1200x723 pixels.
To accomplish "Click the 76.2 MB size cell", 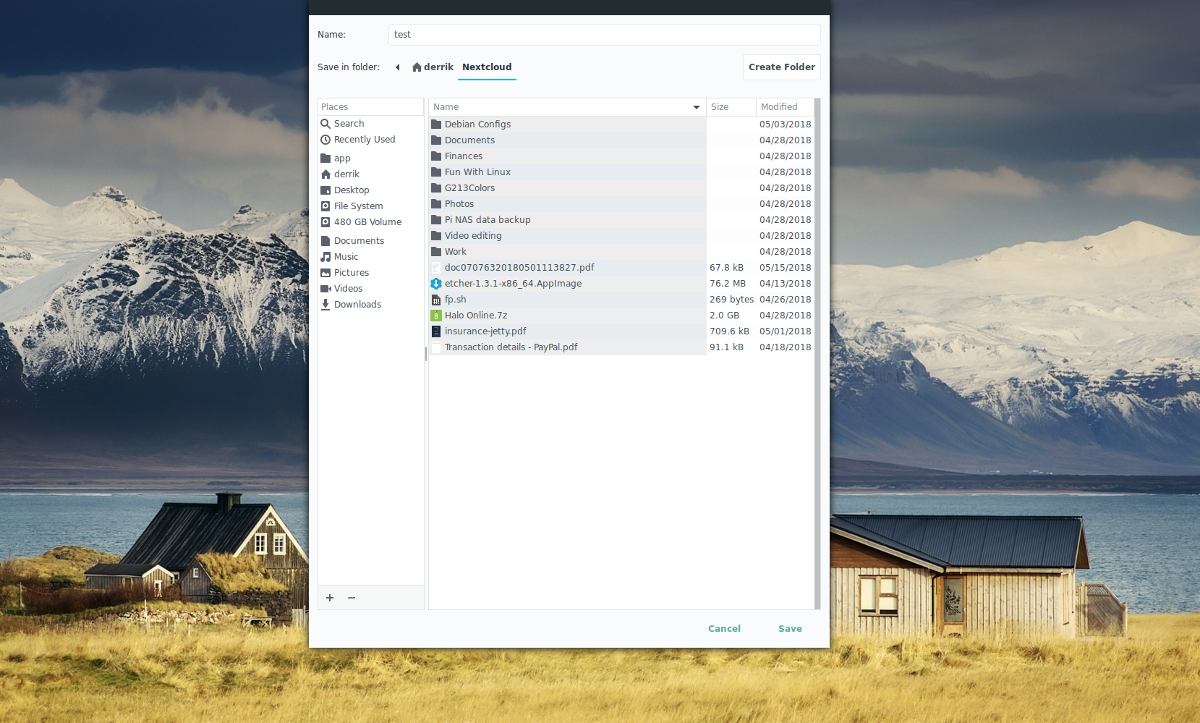I will point(726,284).
